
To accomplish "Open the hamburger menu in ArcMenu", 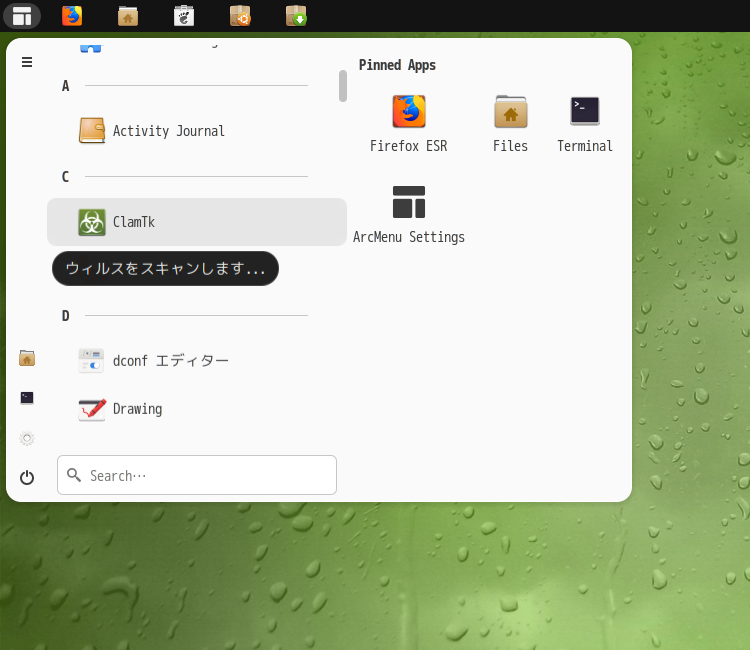I will click(27, 62).
